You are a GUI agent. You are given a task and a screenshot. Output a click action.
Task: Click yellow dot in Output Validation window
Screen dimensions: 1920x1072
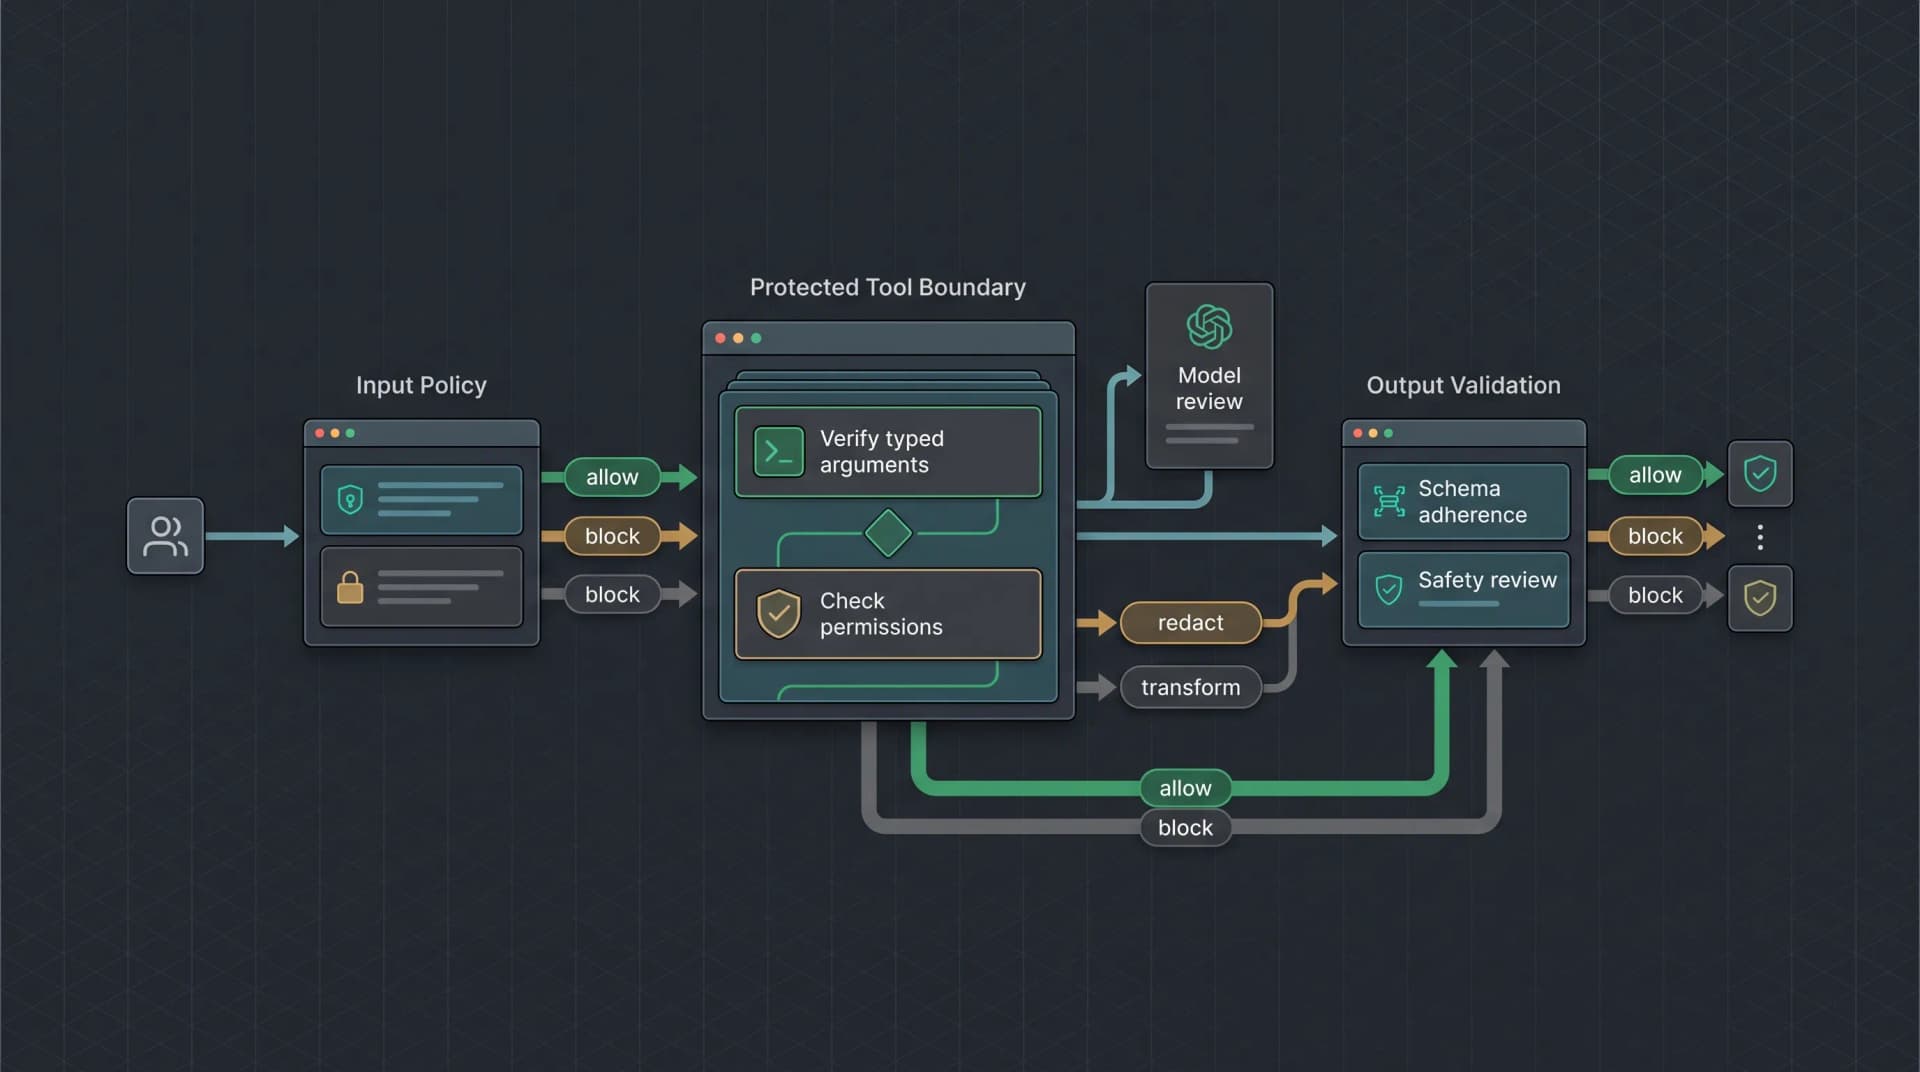coord(1373,433)
